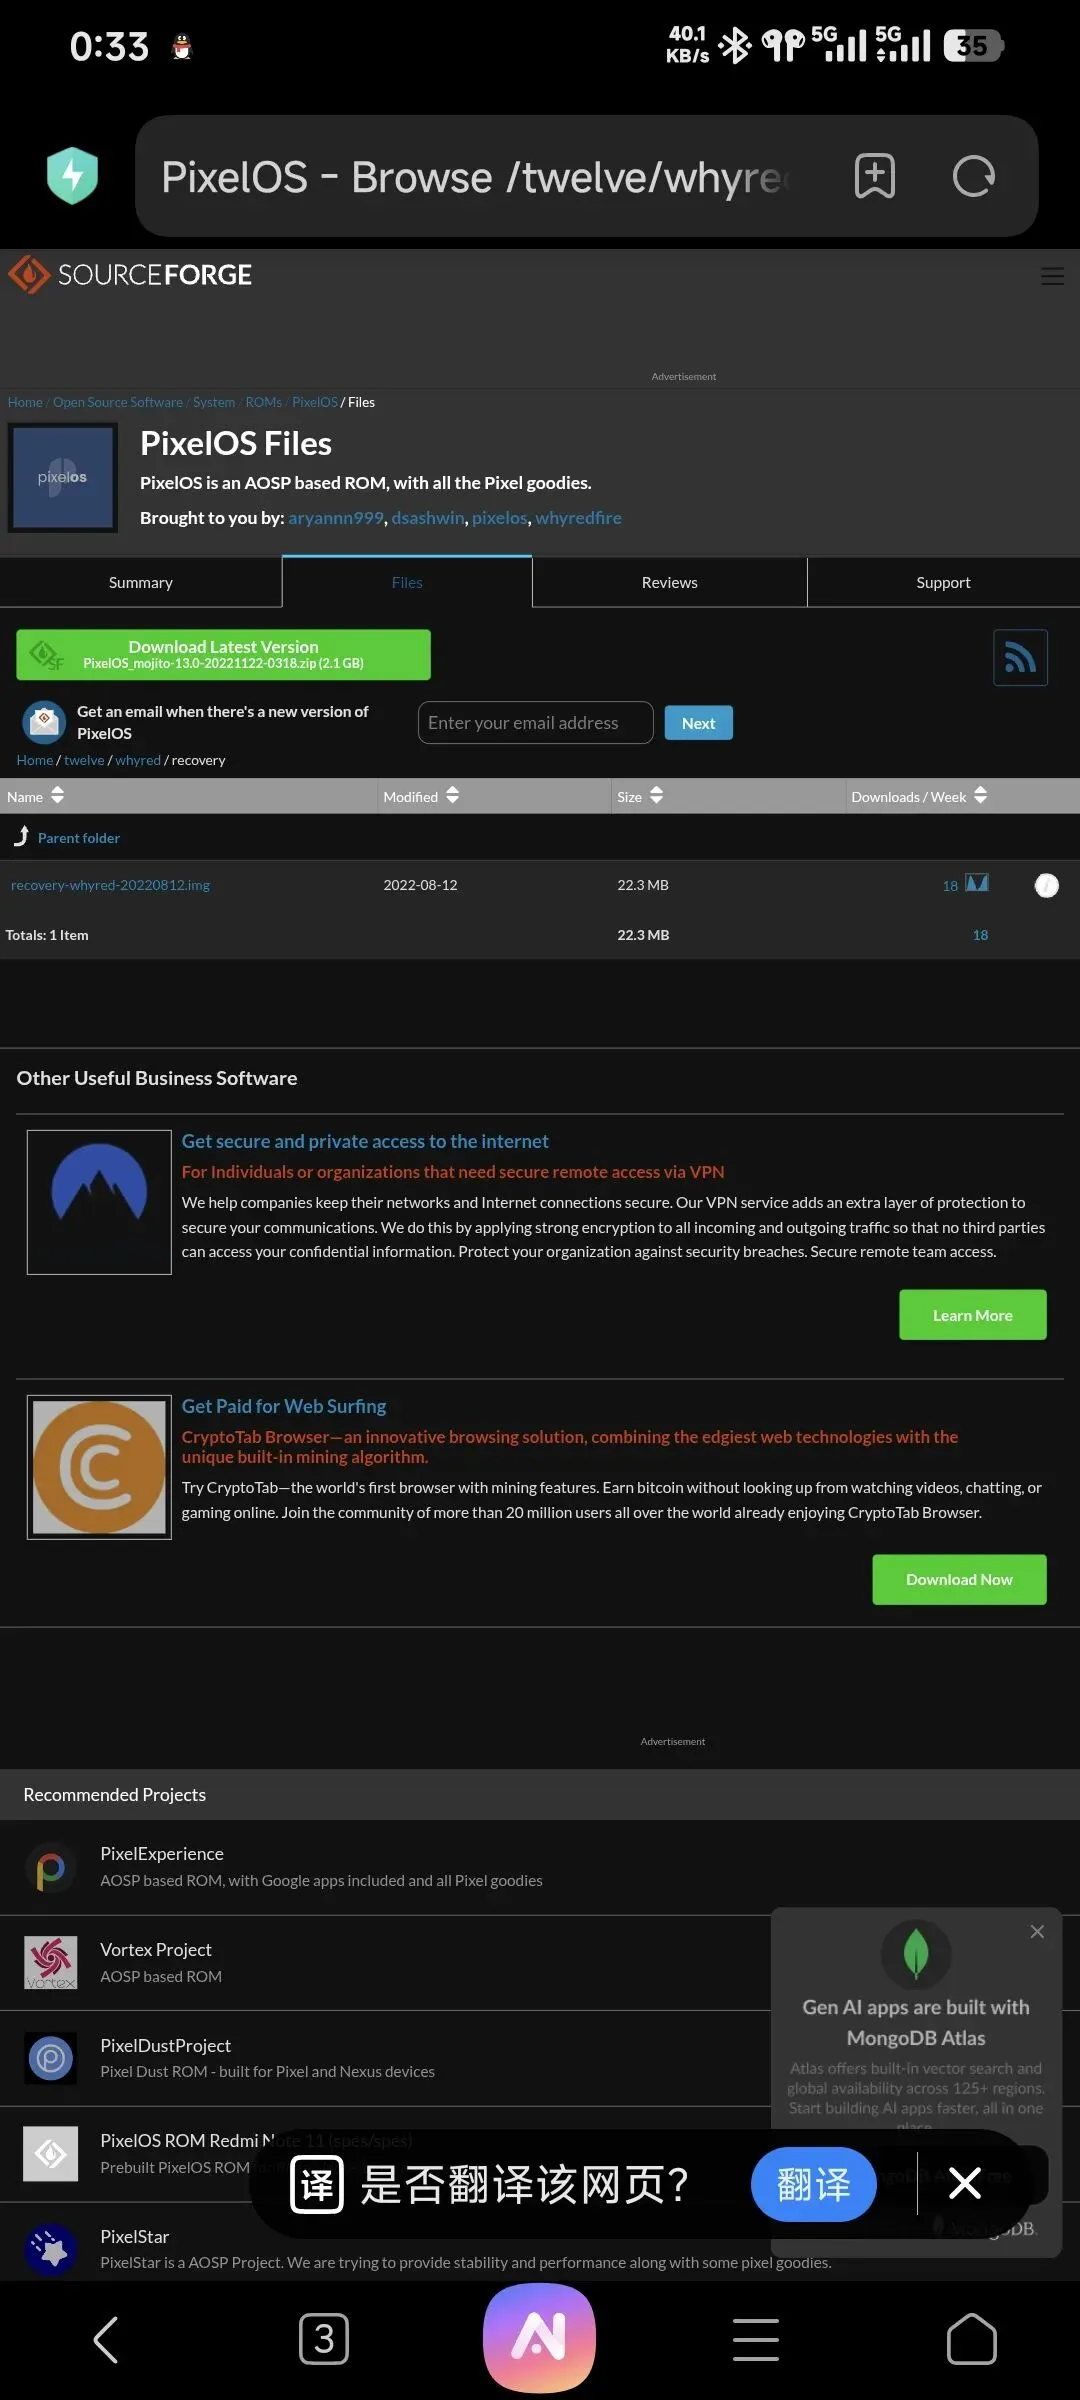
Task: Open the browser menu bars icon
Action: click(x=756, y=2340)
